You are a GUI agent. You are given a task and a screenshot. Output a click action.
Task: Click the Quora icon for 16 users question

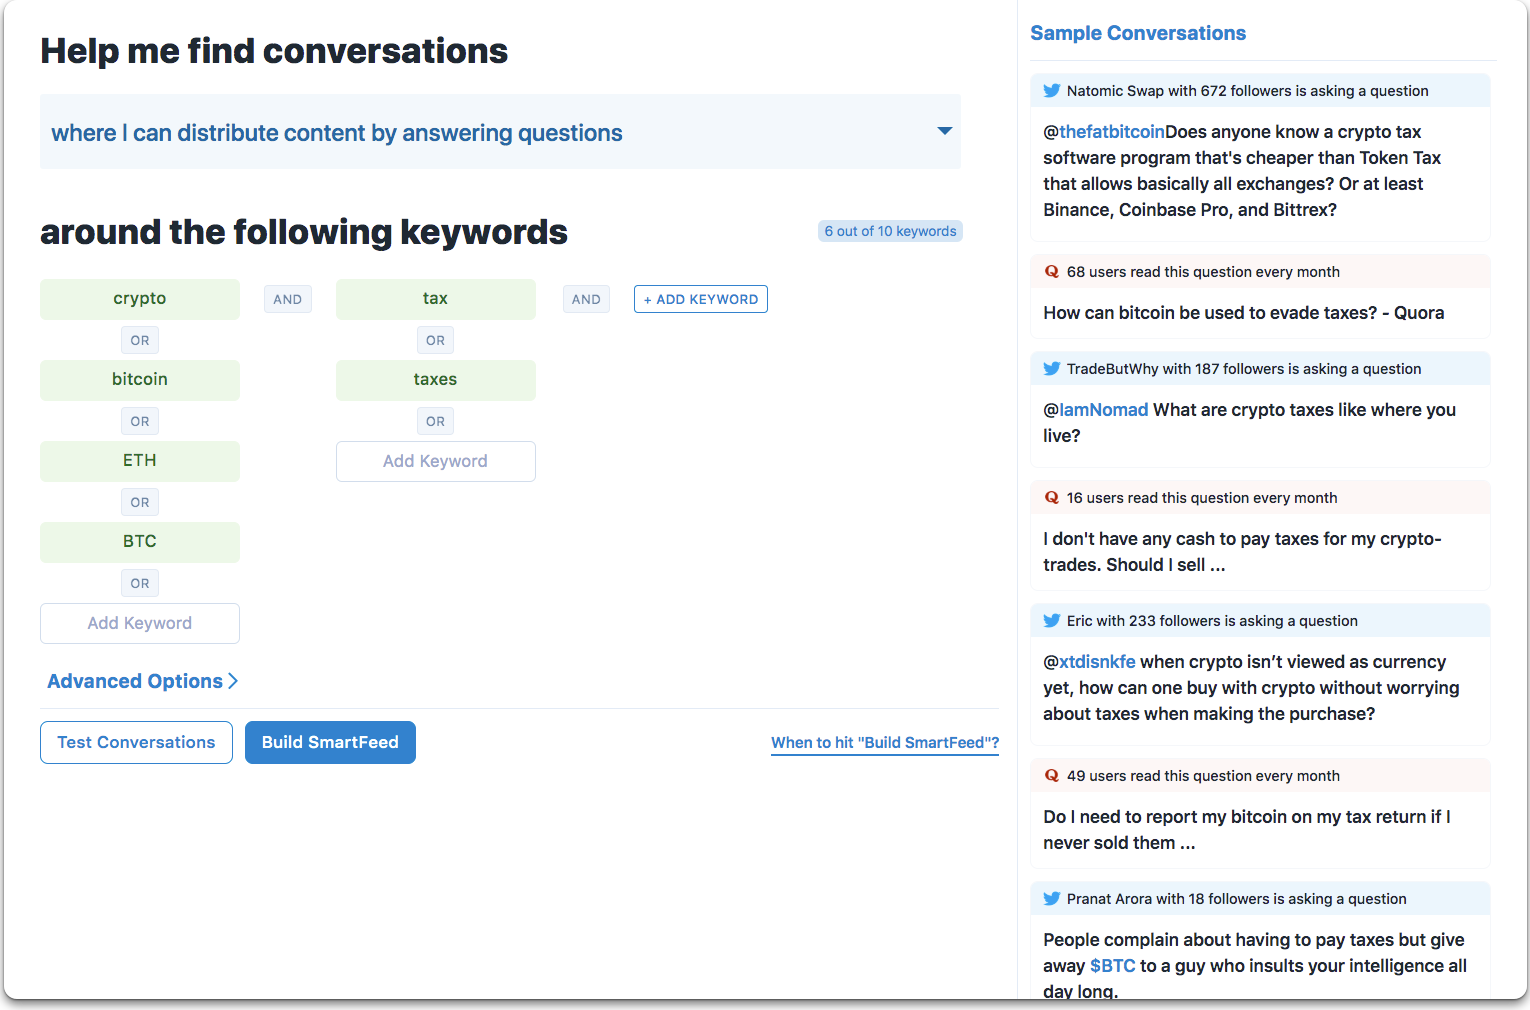pos(1051,497)
